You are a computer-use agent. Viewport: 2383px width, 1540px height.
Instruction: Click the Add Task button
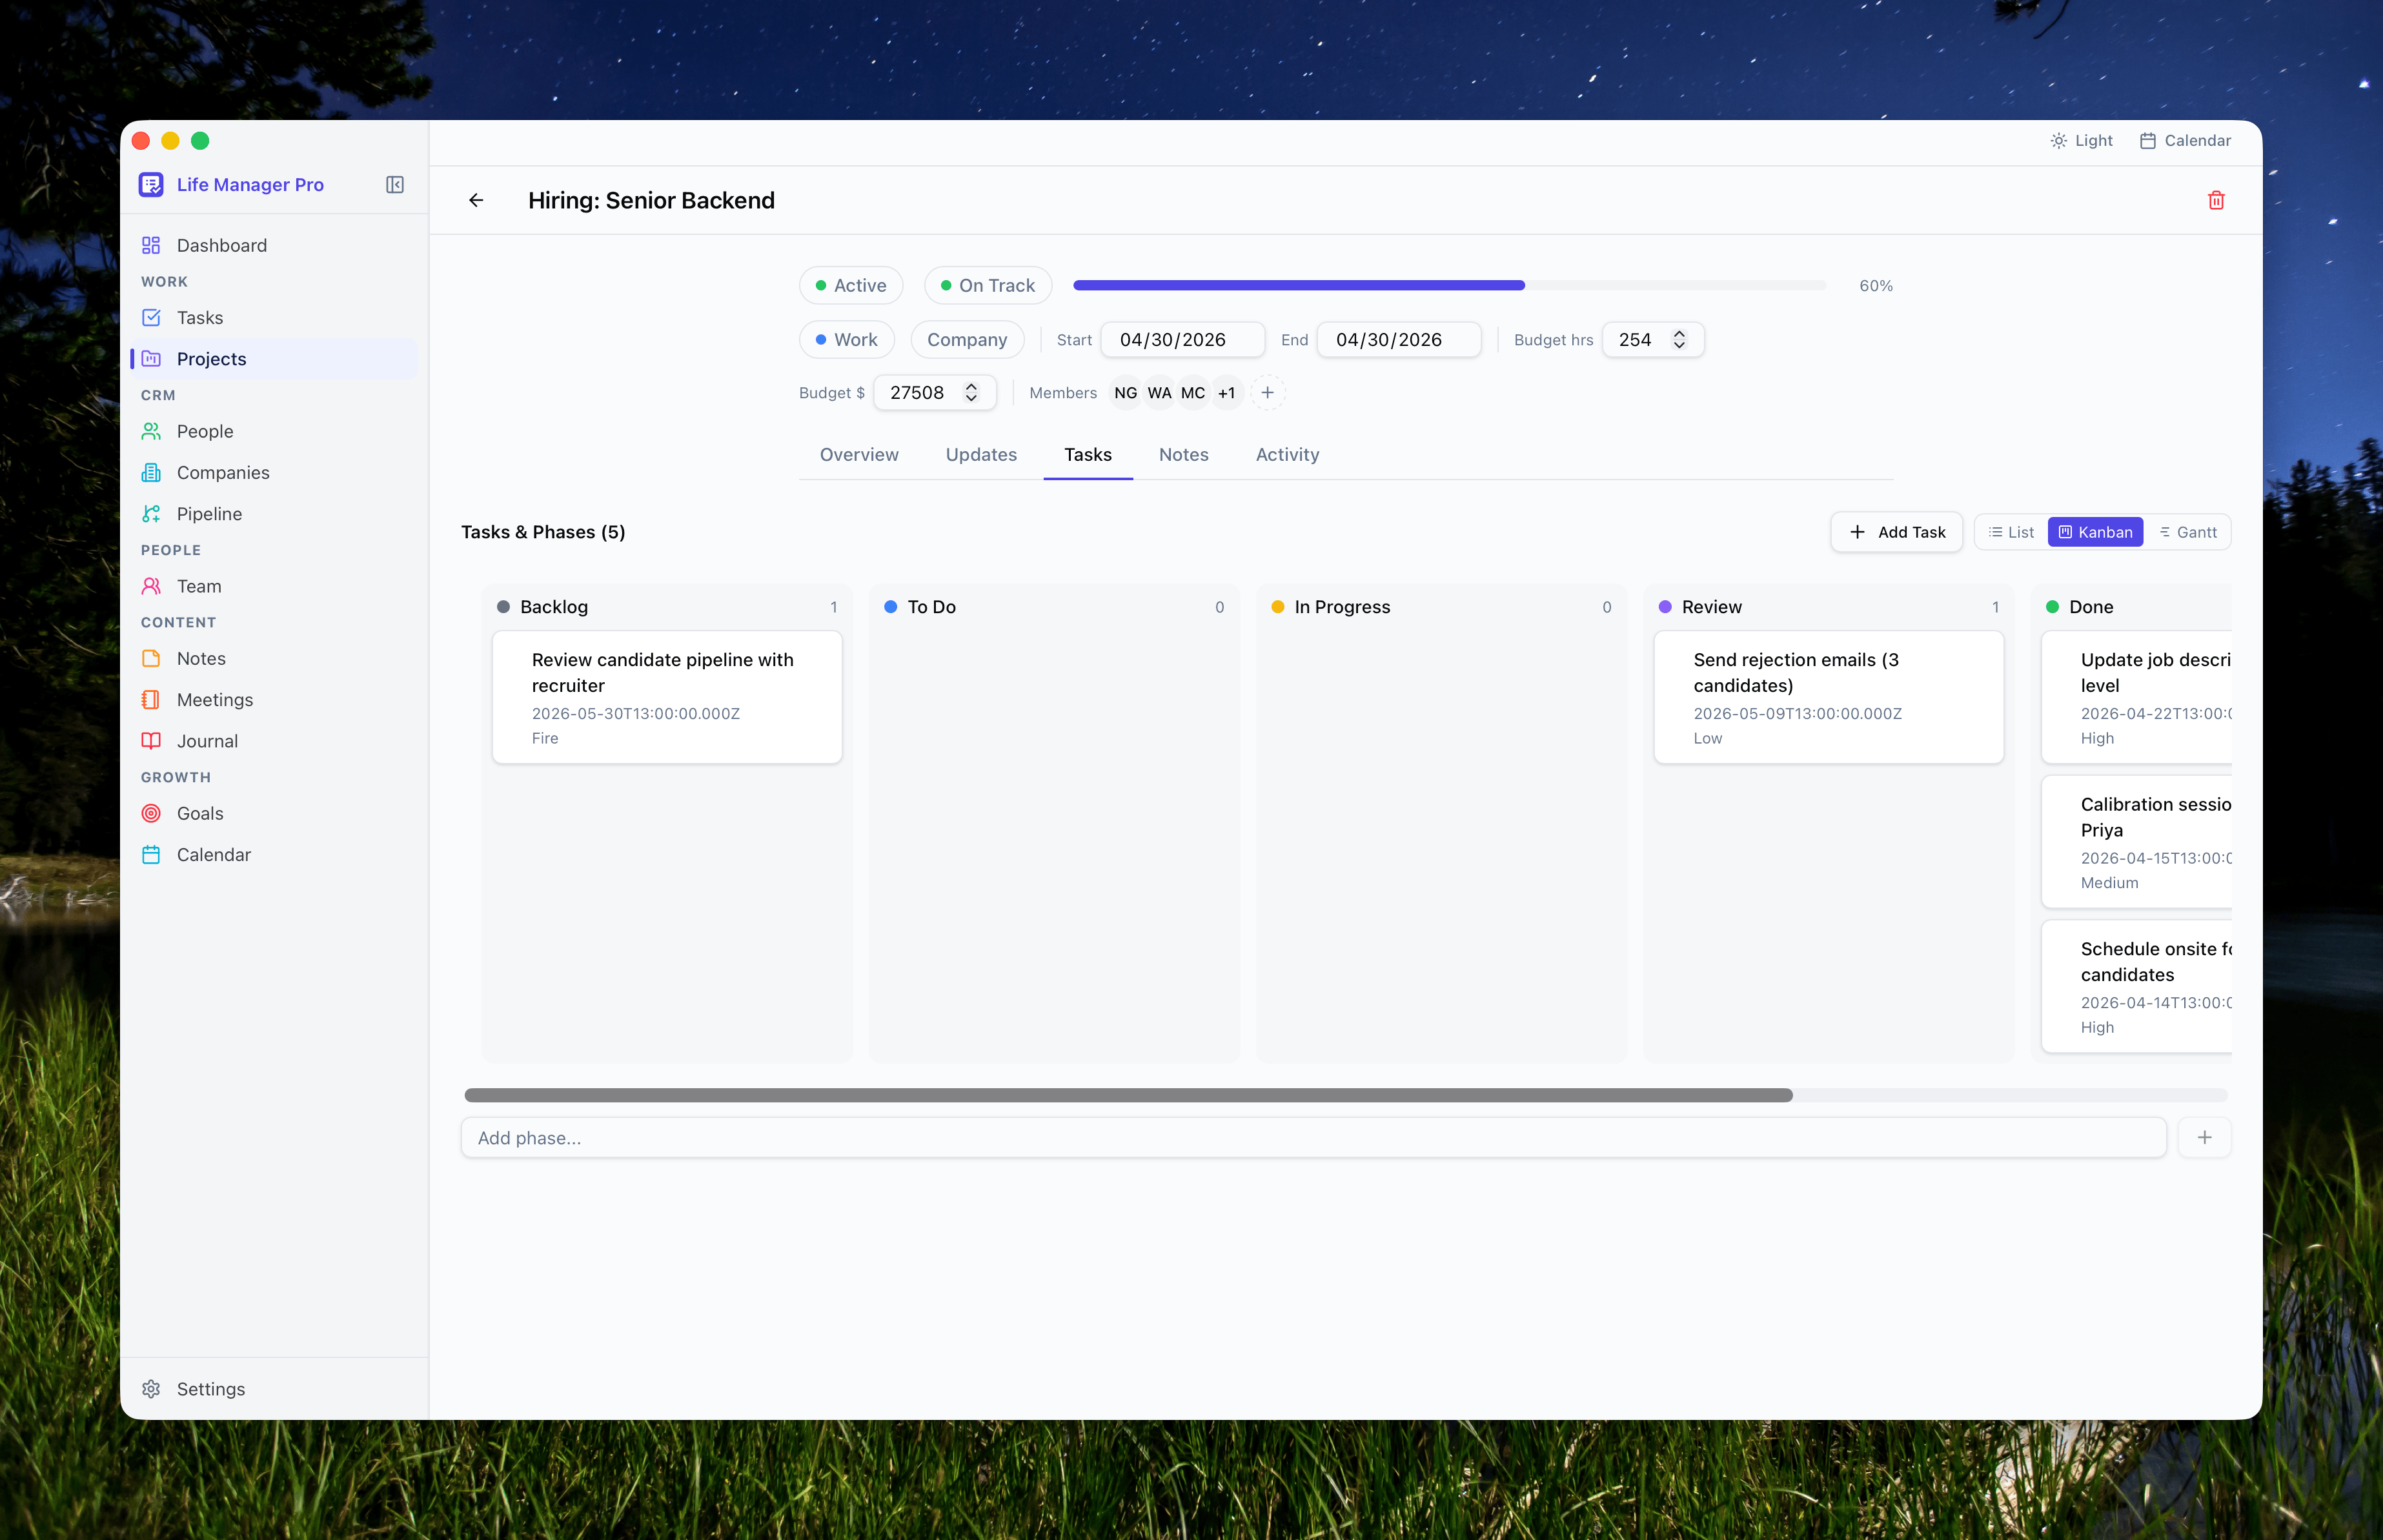(x=1896, y=533)
